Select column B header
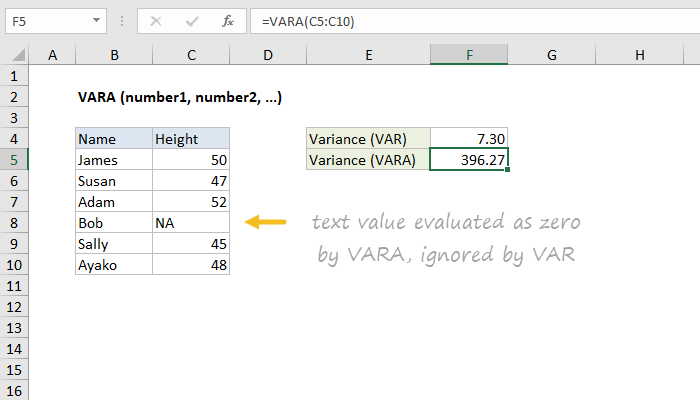This screenshot has height=400, width=700. 114,55
